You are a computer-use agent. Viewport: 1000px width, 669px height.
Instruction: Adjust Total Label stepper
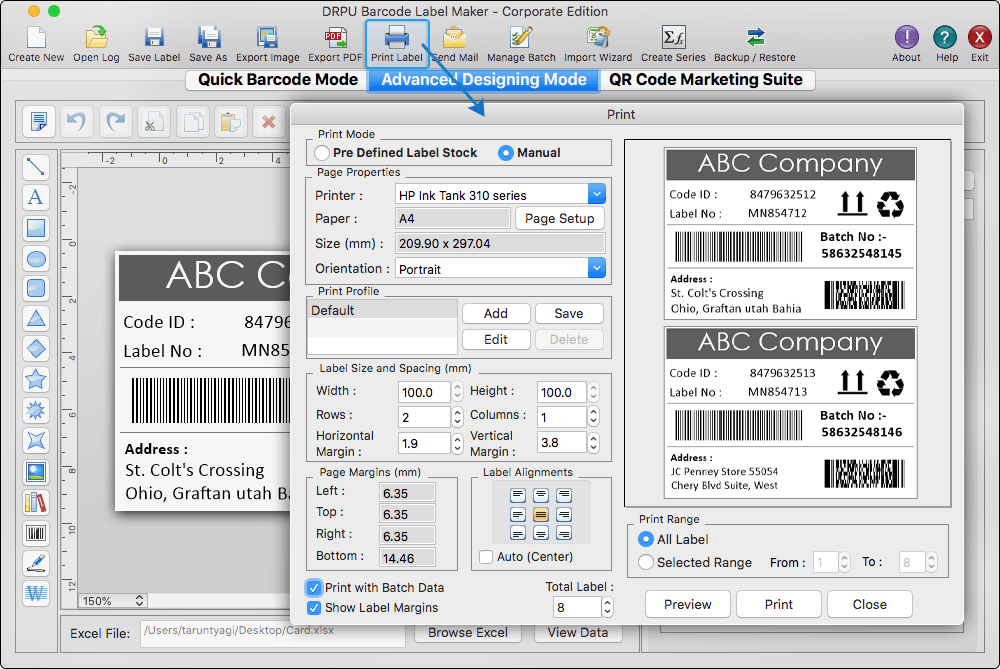point(608,607)
